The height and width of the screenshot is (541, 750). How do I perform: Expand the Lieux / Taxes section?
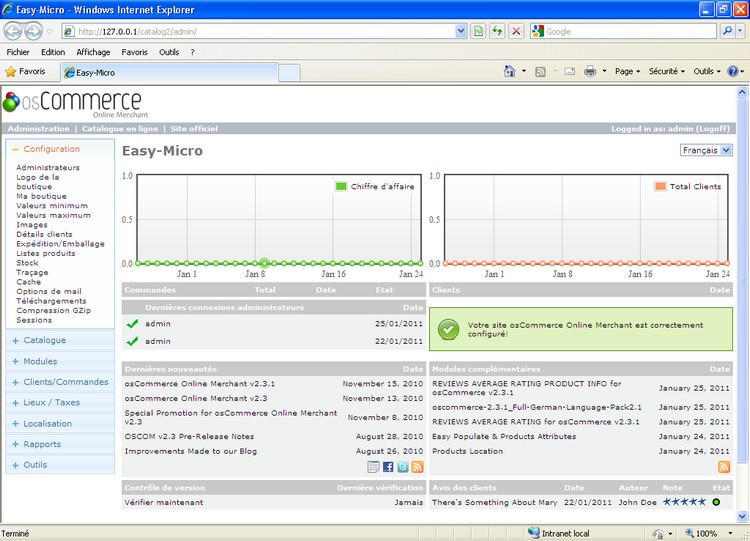click(x=60, y=402)
